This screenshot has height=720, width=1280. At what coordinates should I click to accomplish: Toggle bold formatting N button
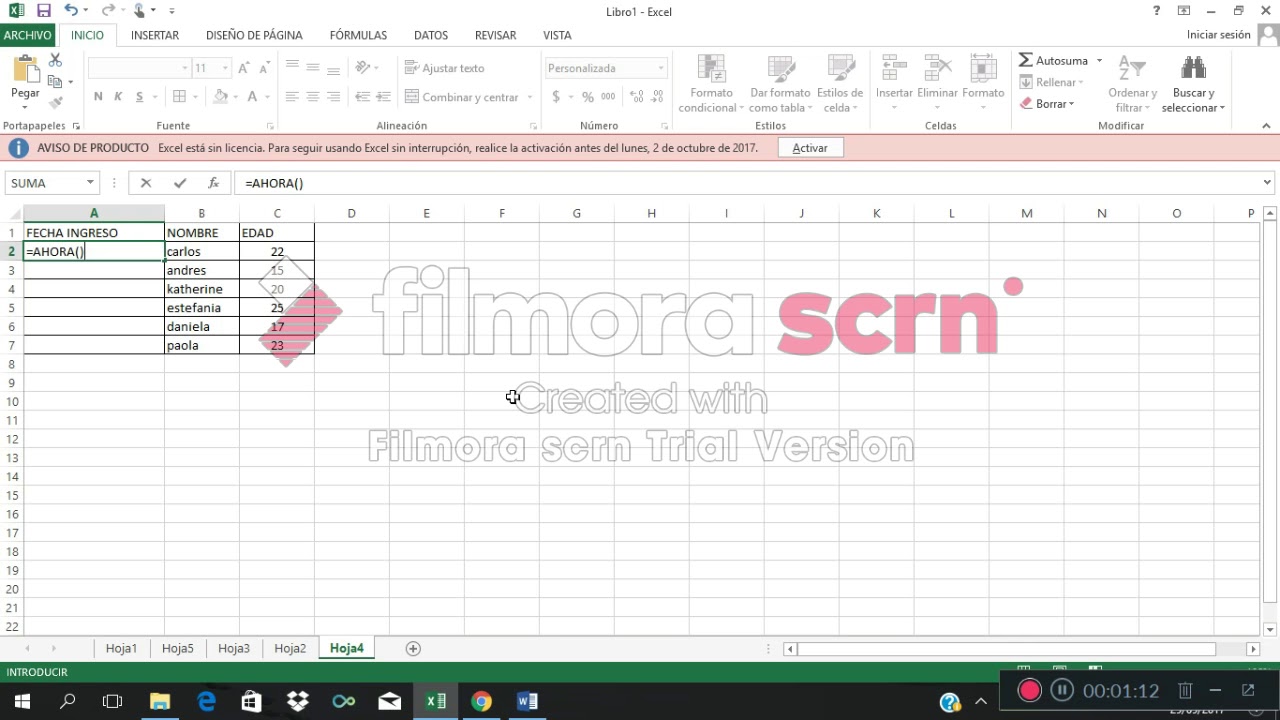coord(98,97)
